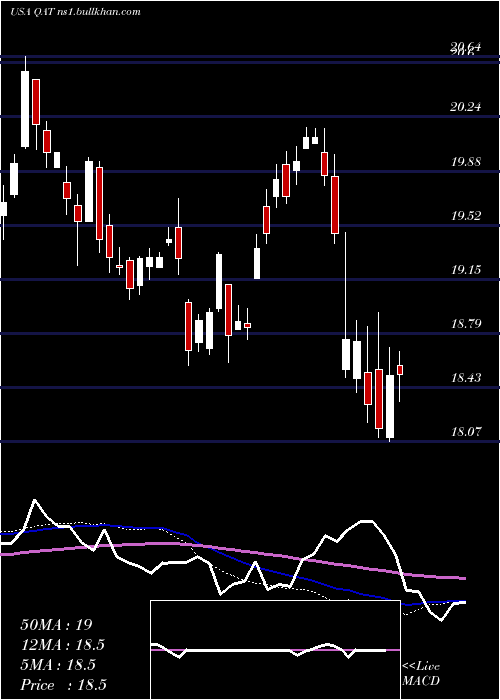Click the 20.24 price level label
The width and height of the screenshot is (500, 700).
pos(466,107)
